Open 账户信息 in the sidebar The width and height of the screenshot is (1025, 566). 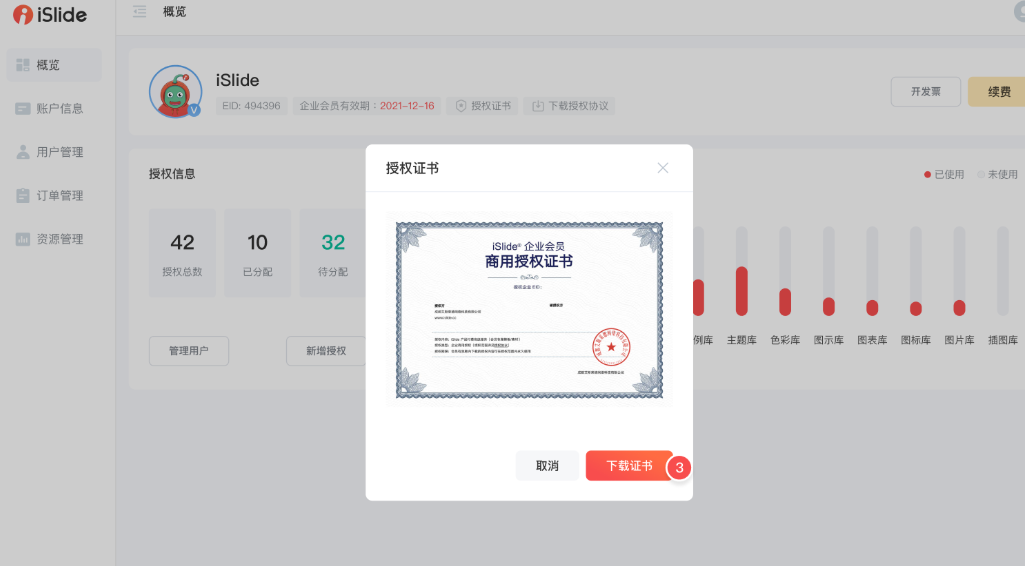59,109
